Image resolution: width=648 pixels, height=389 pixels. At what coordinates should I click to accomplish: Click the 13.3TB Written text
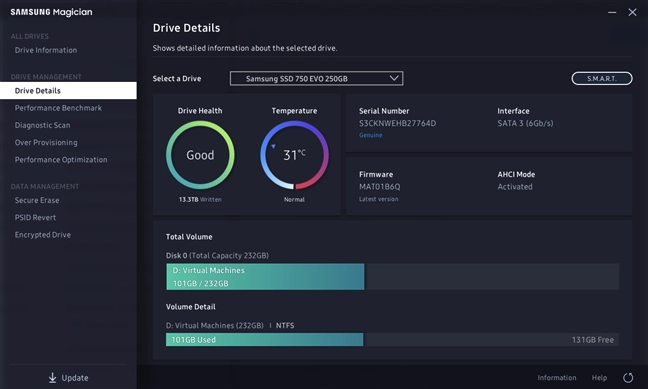click(x=200, y=200)
